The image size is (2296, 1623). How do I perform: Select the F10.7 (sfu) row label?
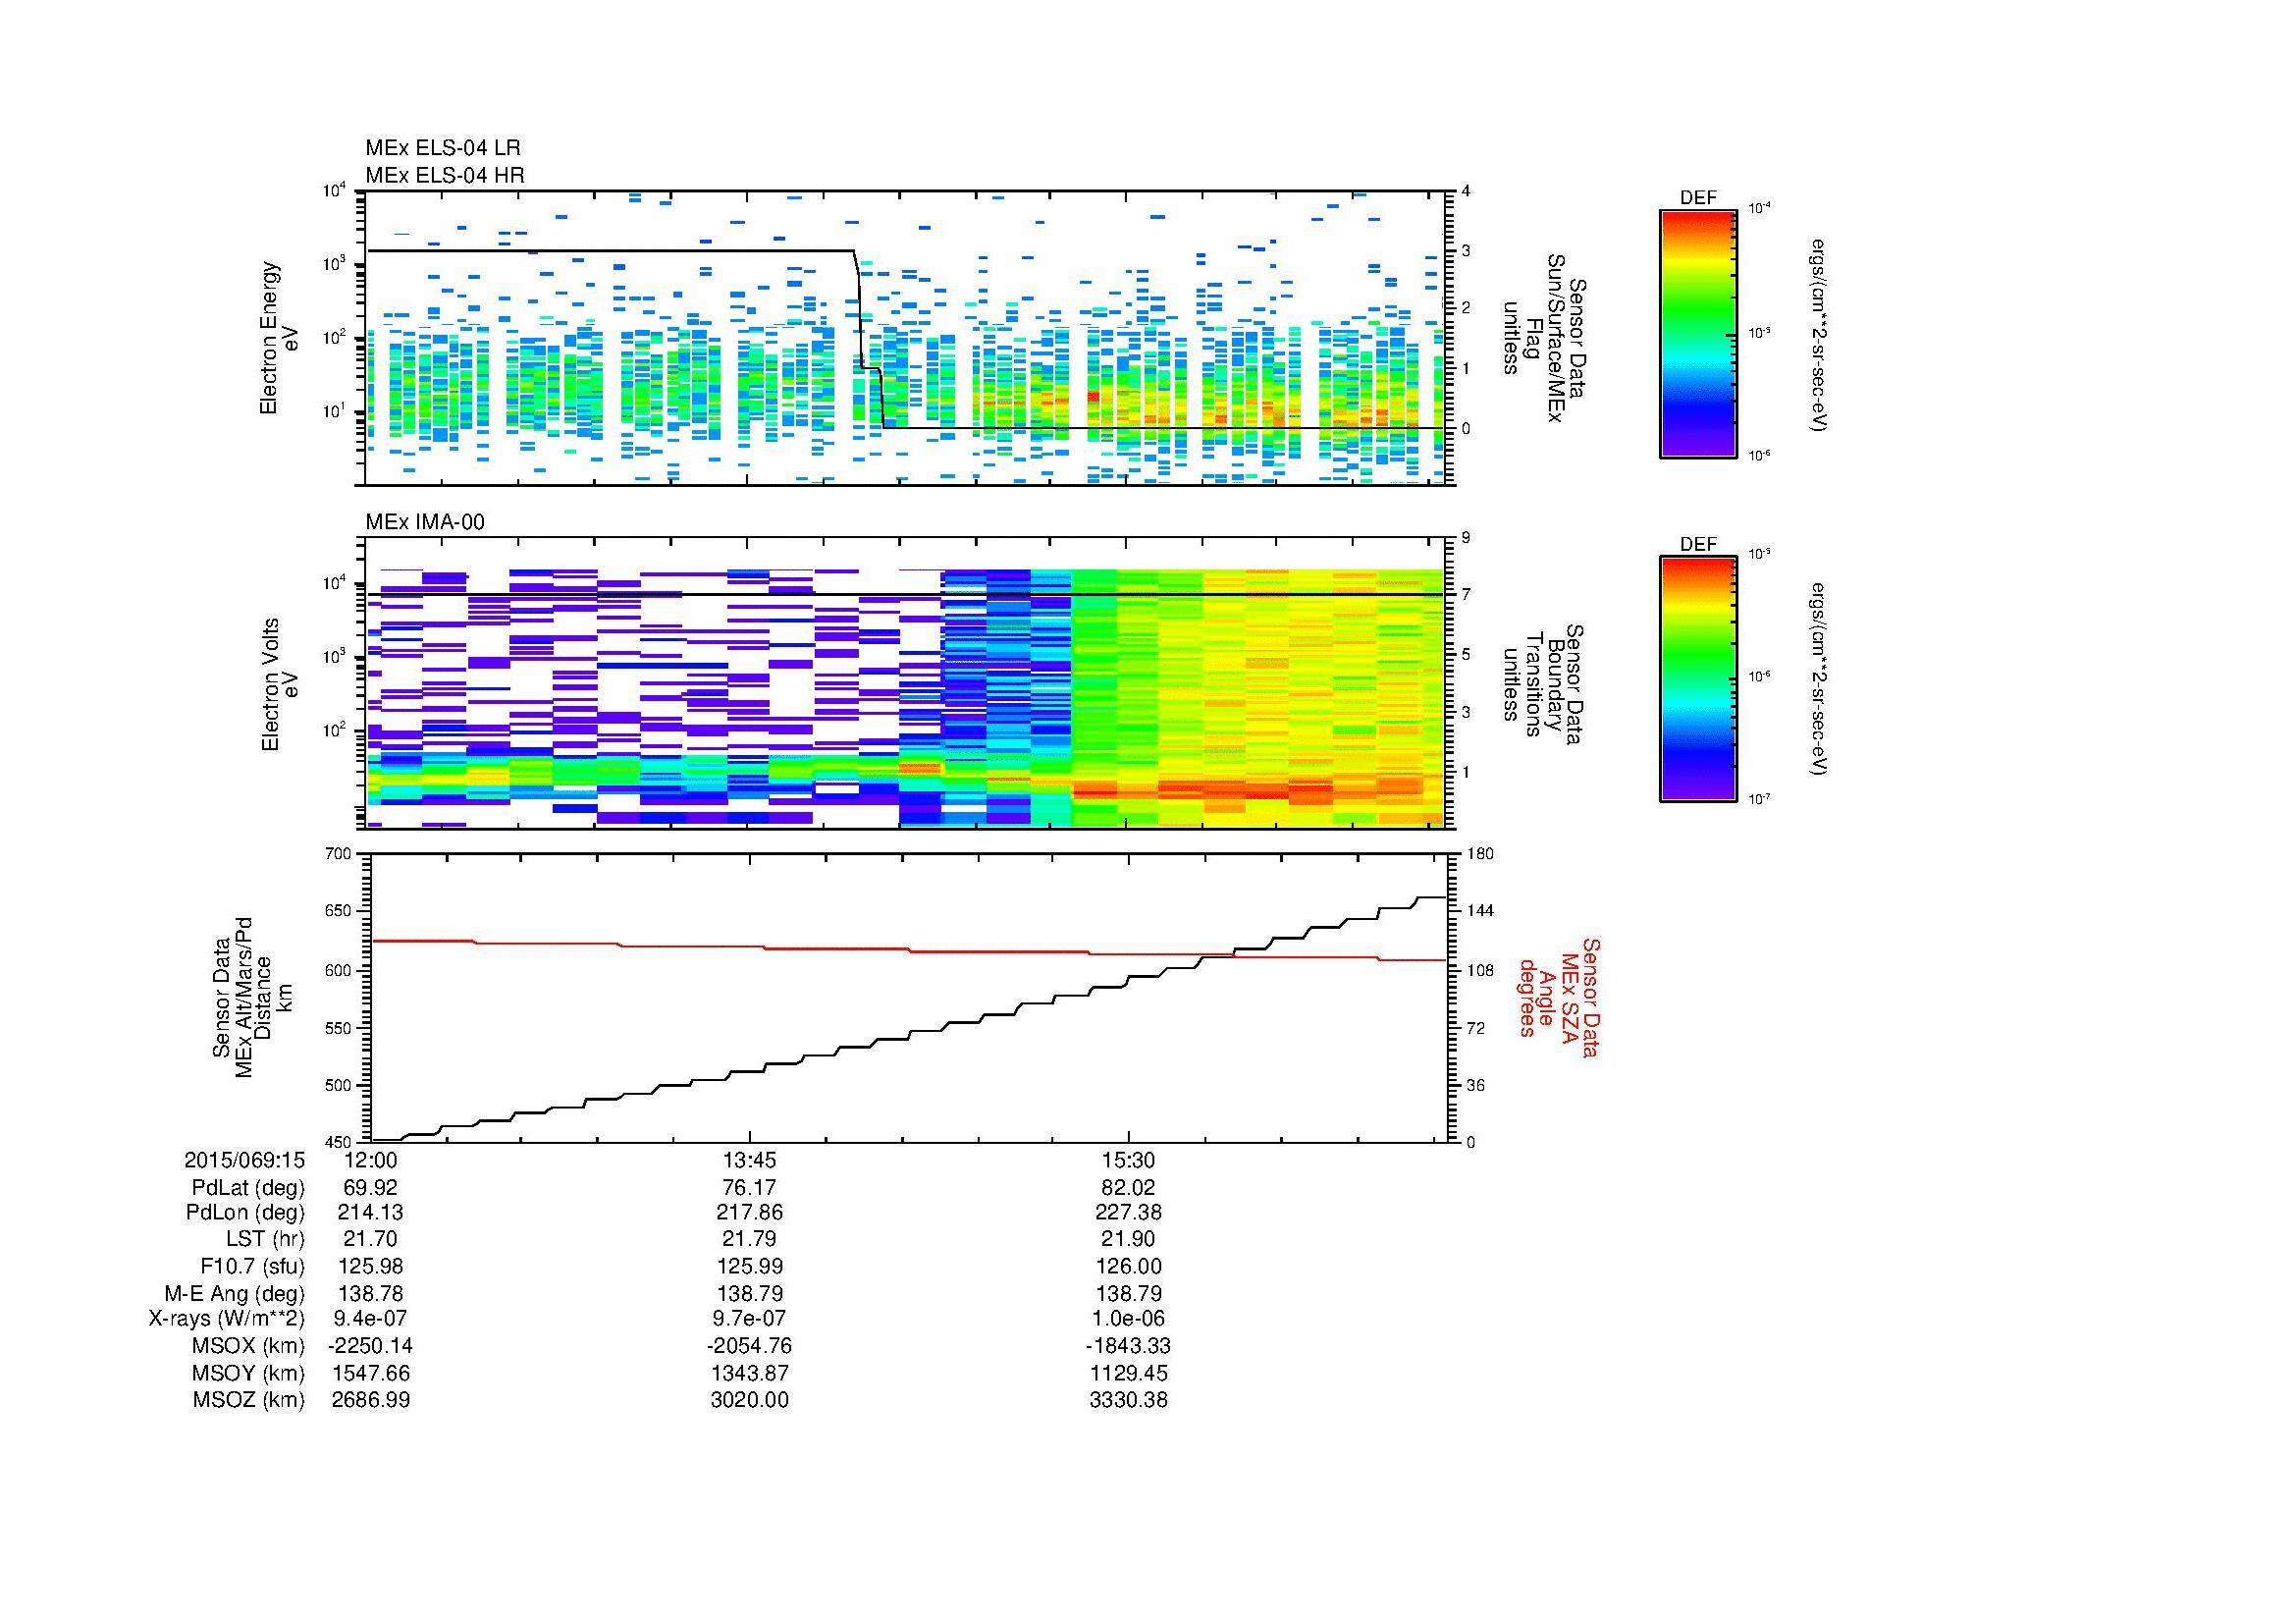pos(252,1267)
